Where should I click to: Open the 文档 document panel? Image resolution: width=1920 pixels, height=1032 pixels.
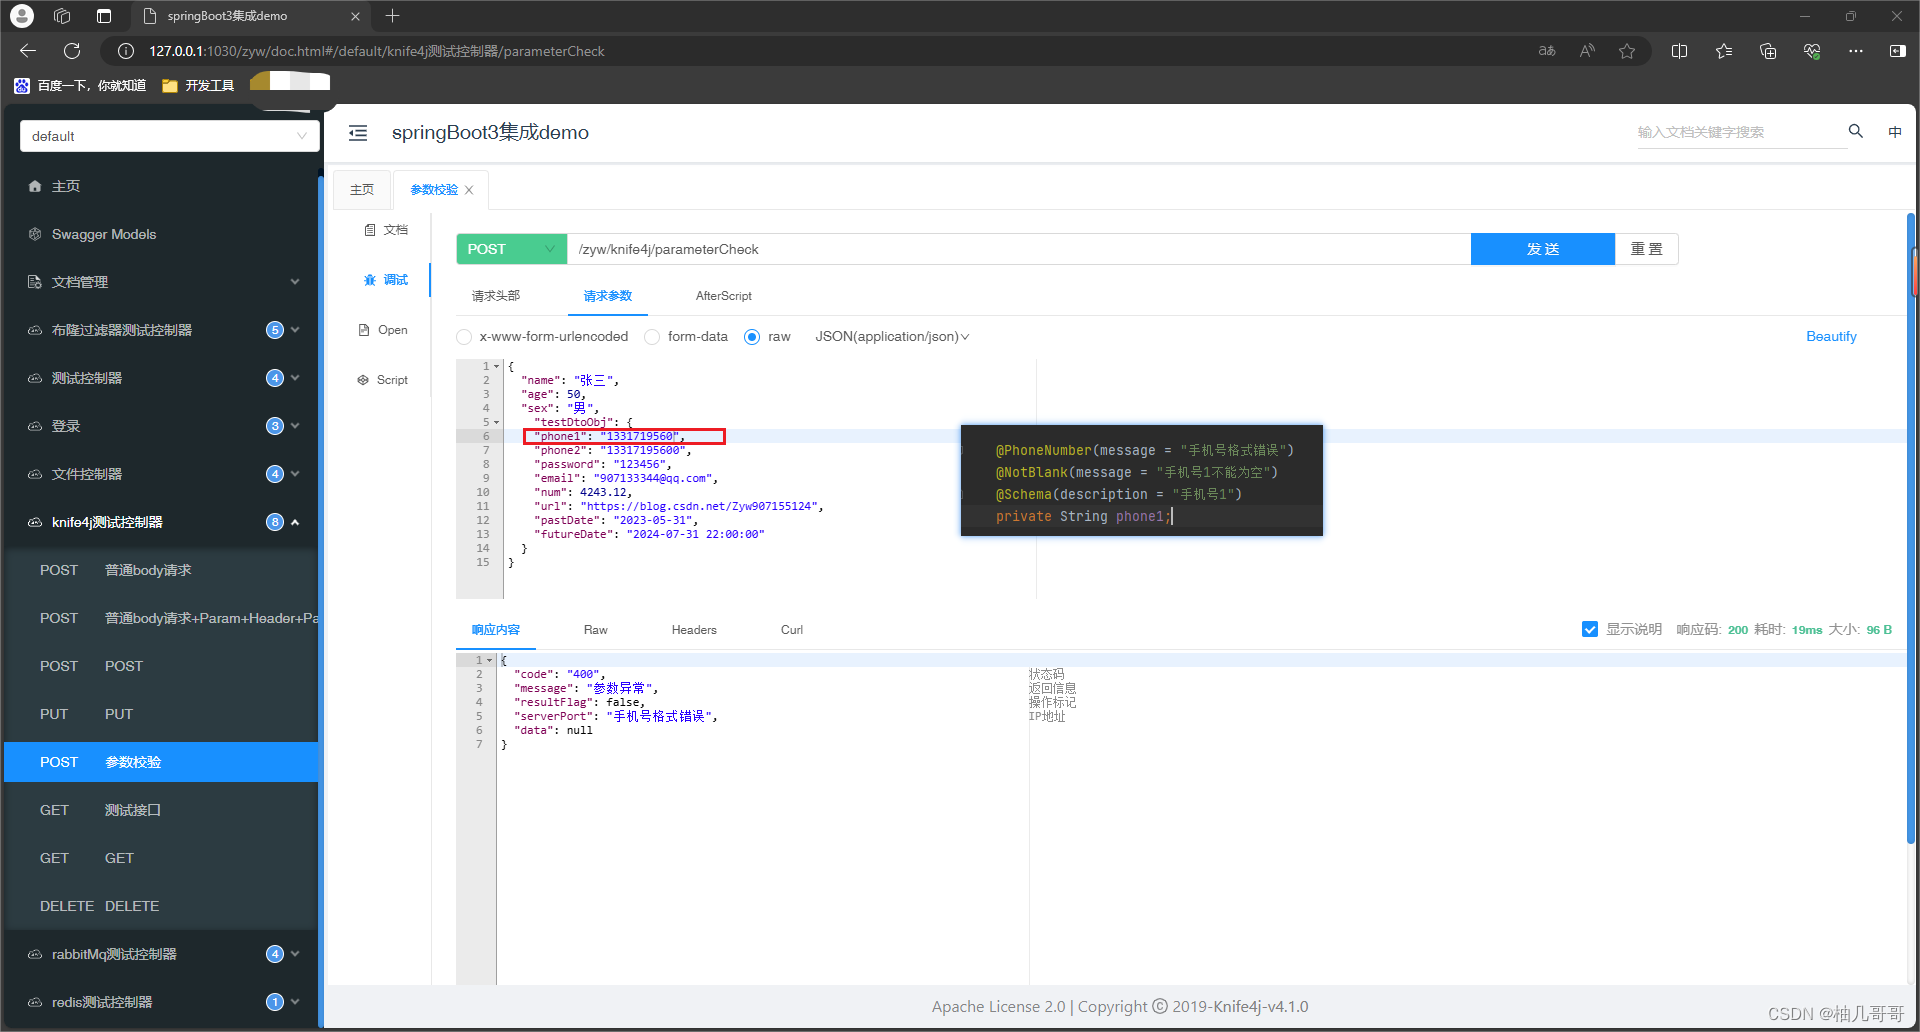click(x=386, y=230)
